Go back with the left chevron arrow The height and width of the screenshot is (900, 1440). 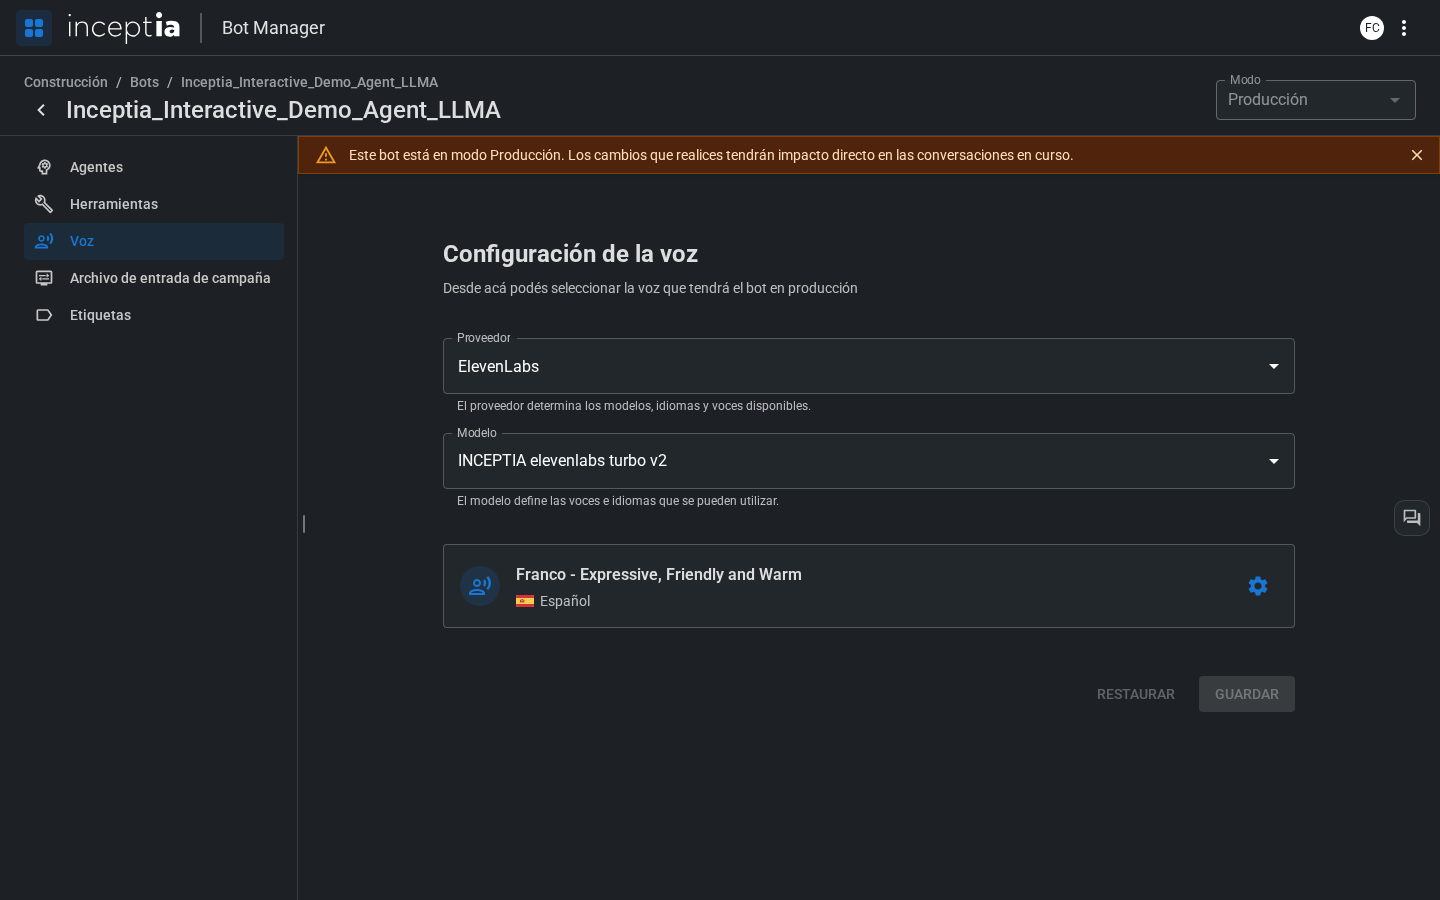pos(41,110)
